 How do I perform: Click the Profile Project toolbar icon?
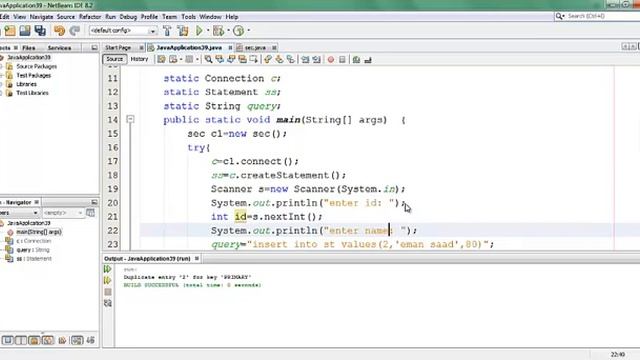click(x=238, y=31)
